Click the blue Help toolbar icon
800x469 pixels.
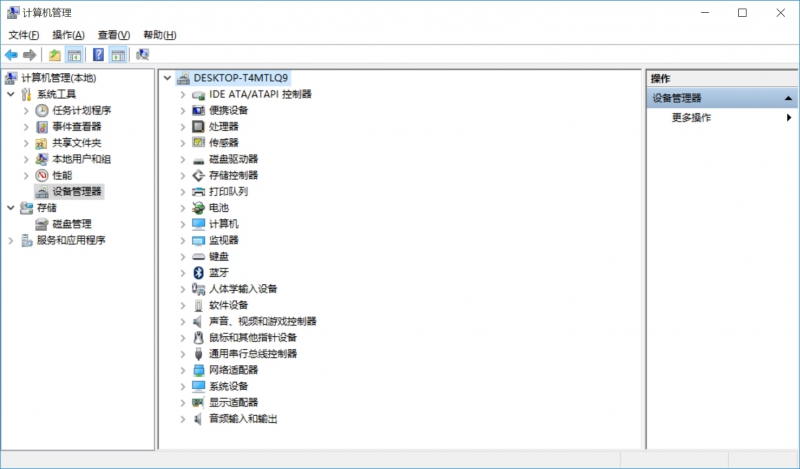(x=99, y=54)
